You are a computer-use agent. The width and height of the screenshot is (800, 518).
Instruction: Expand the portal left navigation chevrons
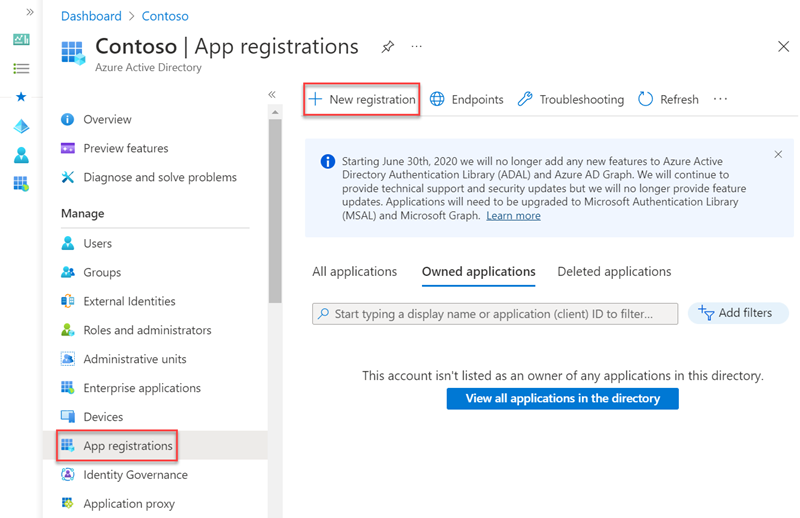(x=30, y=12)
